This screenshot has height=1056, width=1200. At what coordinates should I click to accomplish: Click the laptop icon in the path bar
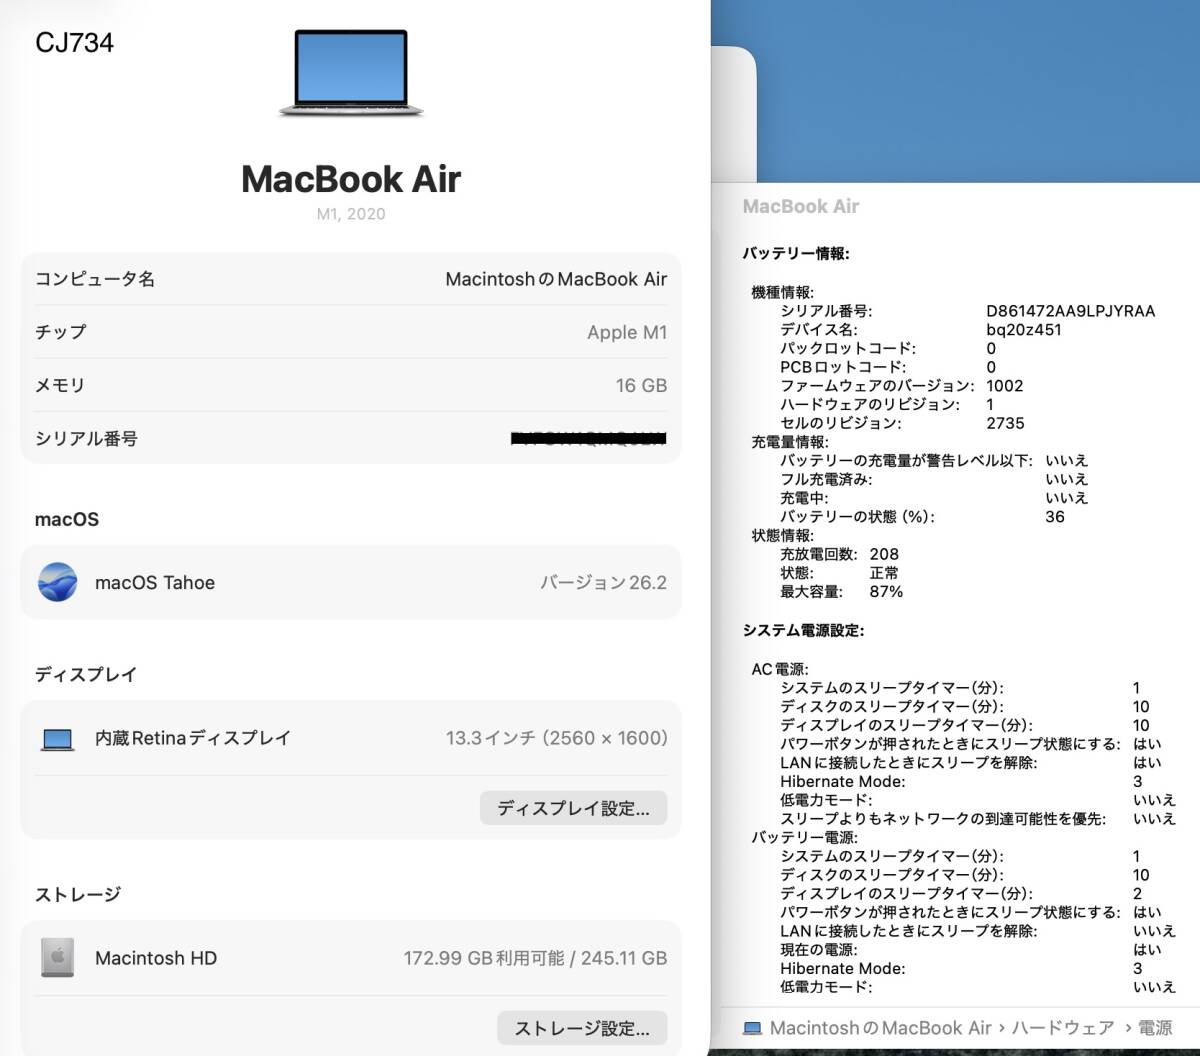point(752,1028)
